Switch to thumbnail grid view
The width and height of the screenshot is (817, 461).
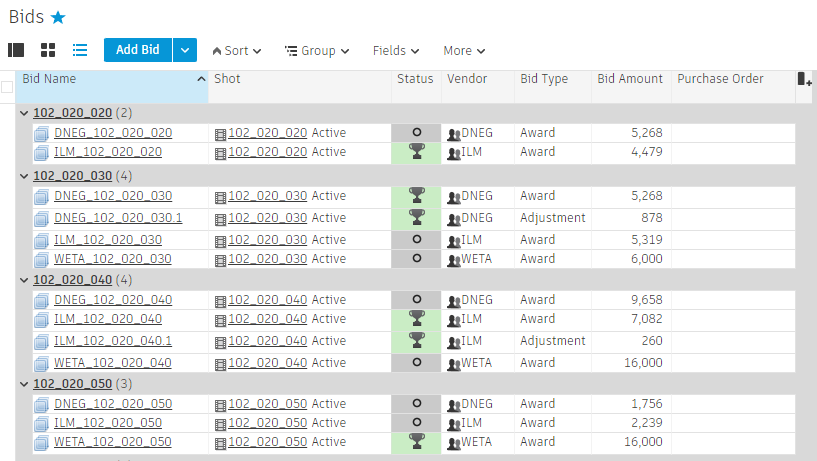48,50
